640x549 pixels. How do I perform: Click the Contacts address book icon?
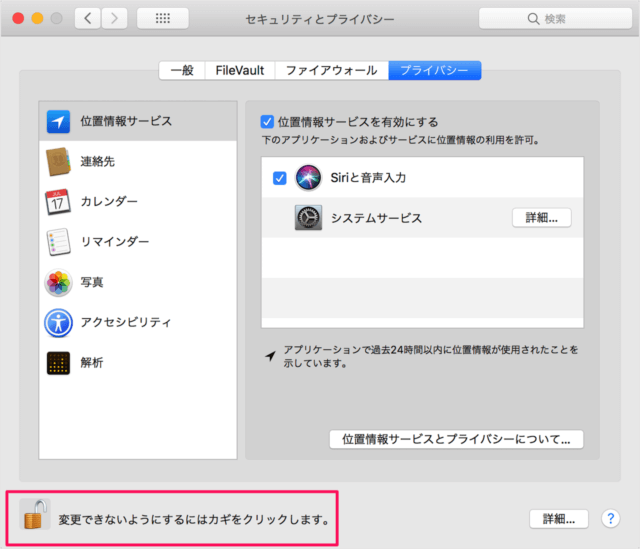click(58, 162)
